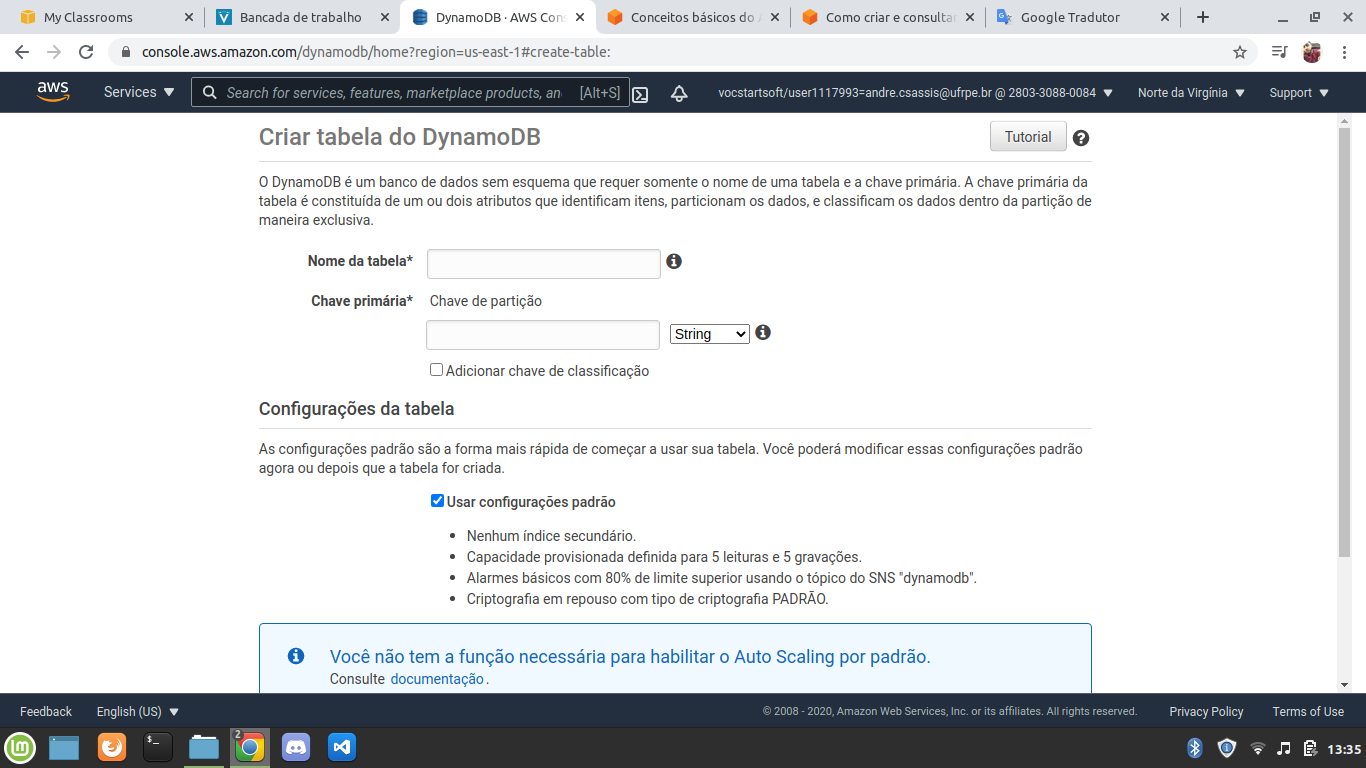Image resolution: width=1366 pixels, height=768 pixels.
Task: Click the Nome da tabela text field
Action: (x=543, y=264)
